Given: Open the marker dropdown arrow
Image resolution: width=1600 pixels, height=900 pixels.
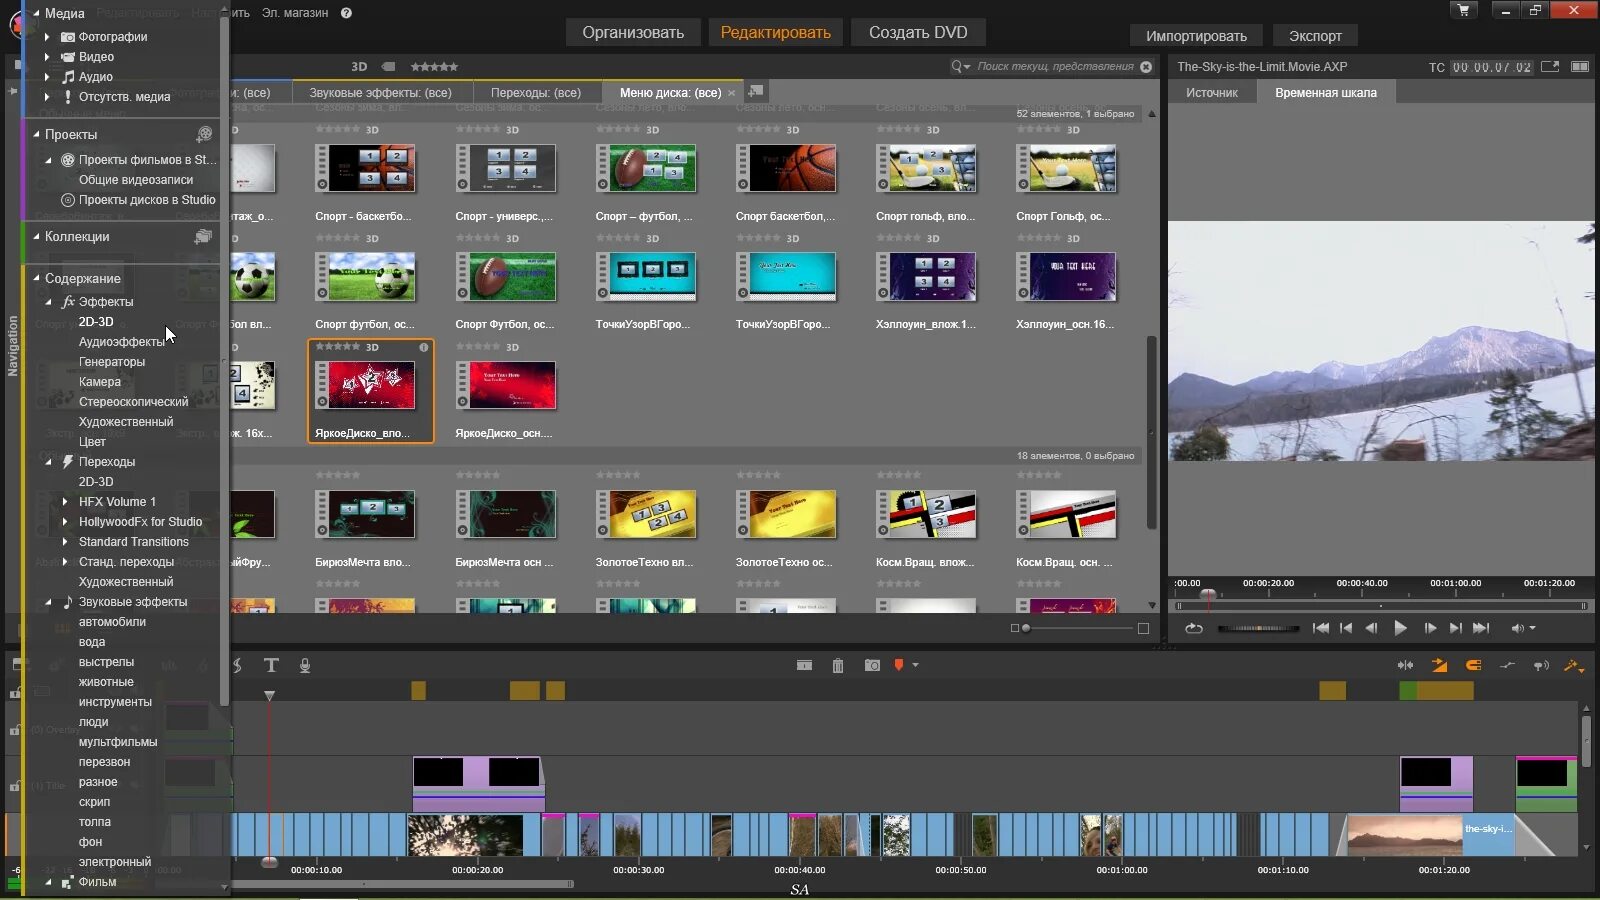Looking at the screenshot, I should [915, 665].
